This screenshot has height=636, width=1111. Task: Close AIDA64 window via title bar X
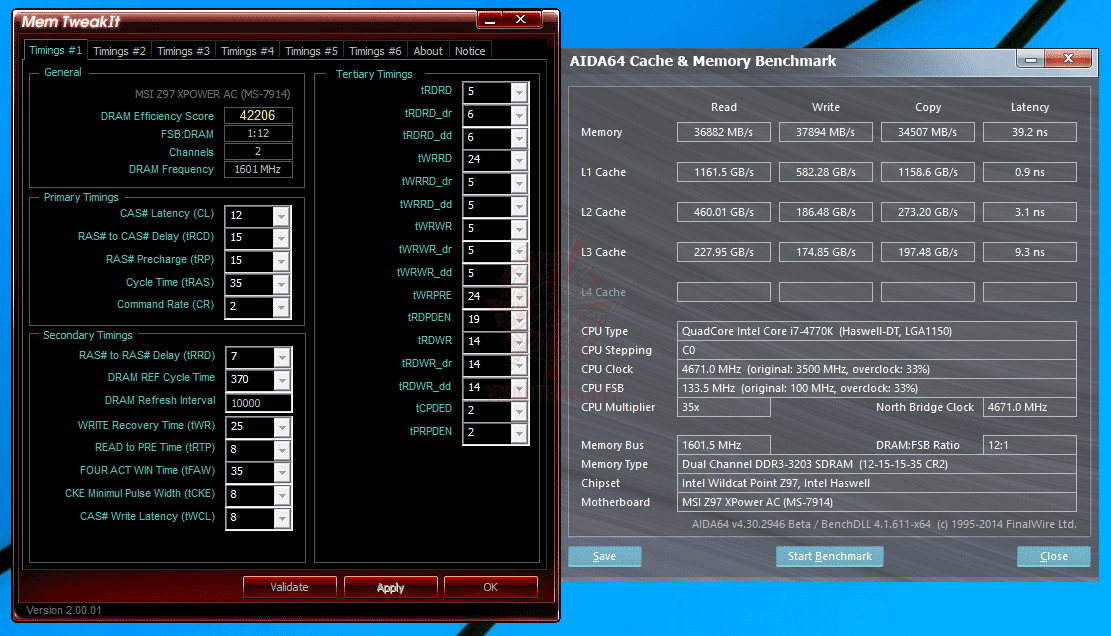[x=1068, y=59]
